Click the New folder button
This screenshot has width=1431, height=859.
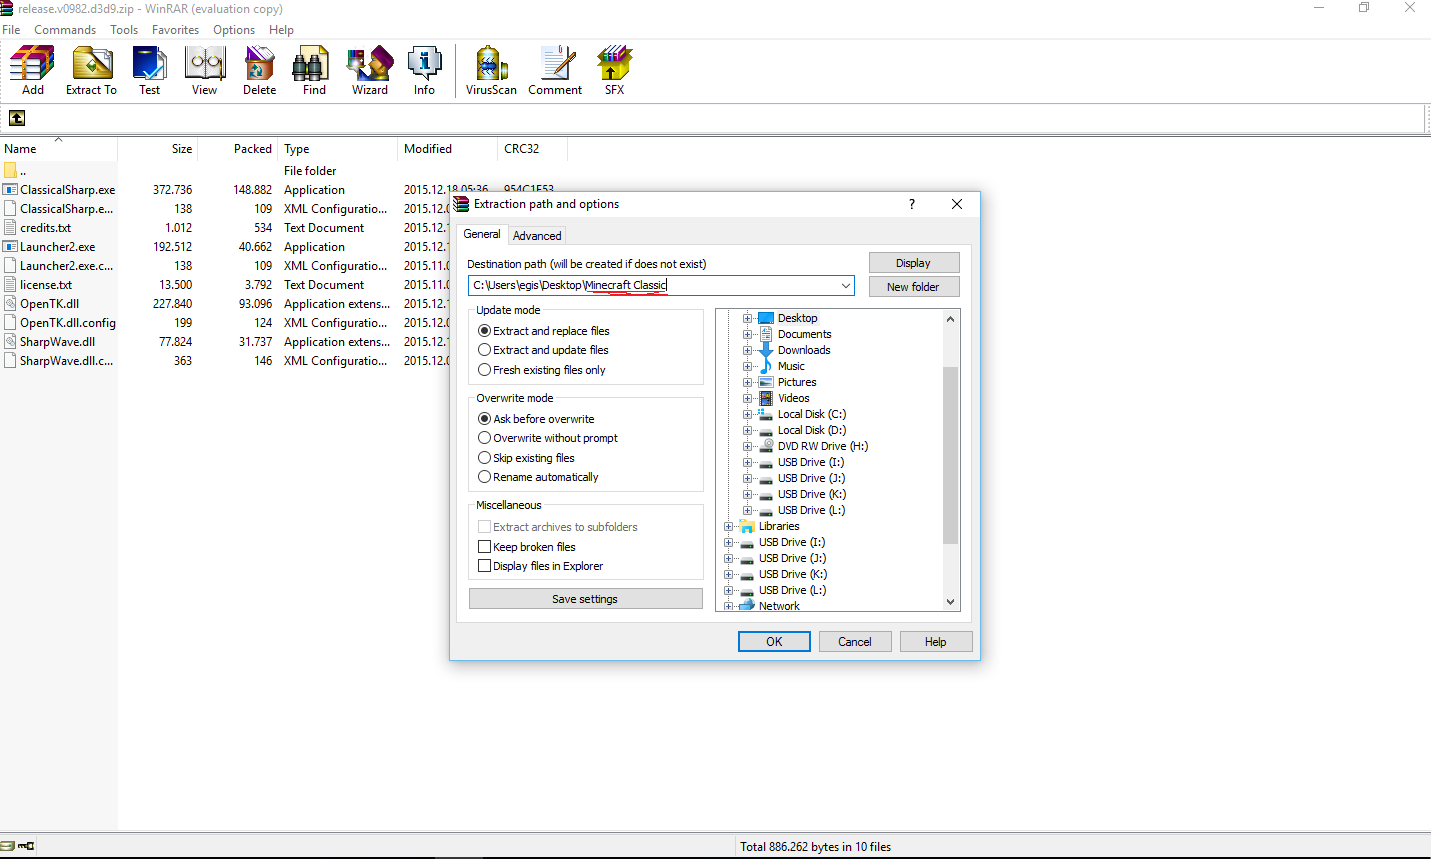click(x=914, y=287)
